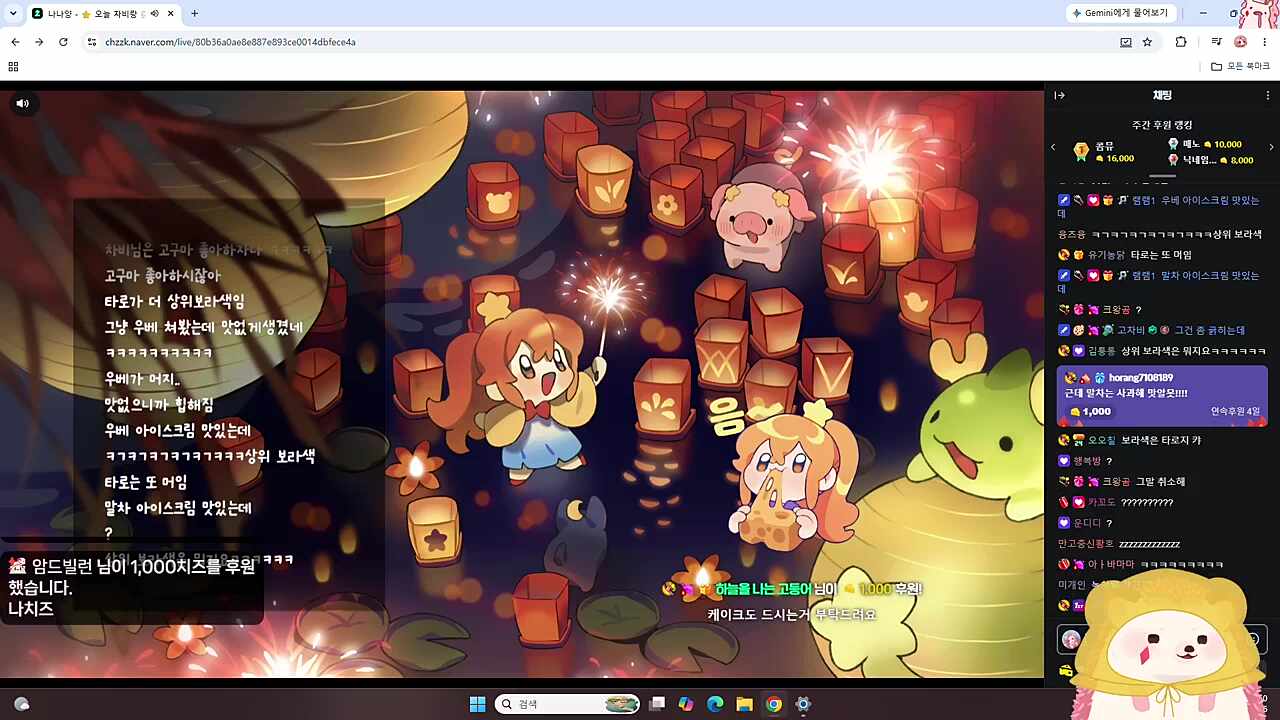Open the Chrome extensions puzzle icon
This screenshot has width=1280, height=720.
tap(1181, 42)
